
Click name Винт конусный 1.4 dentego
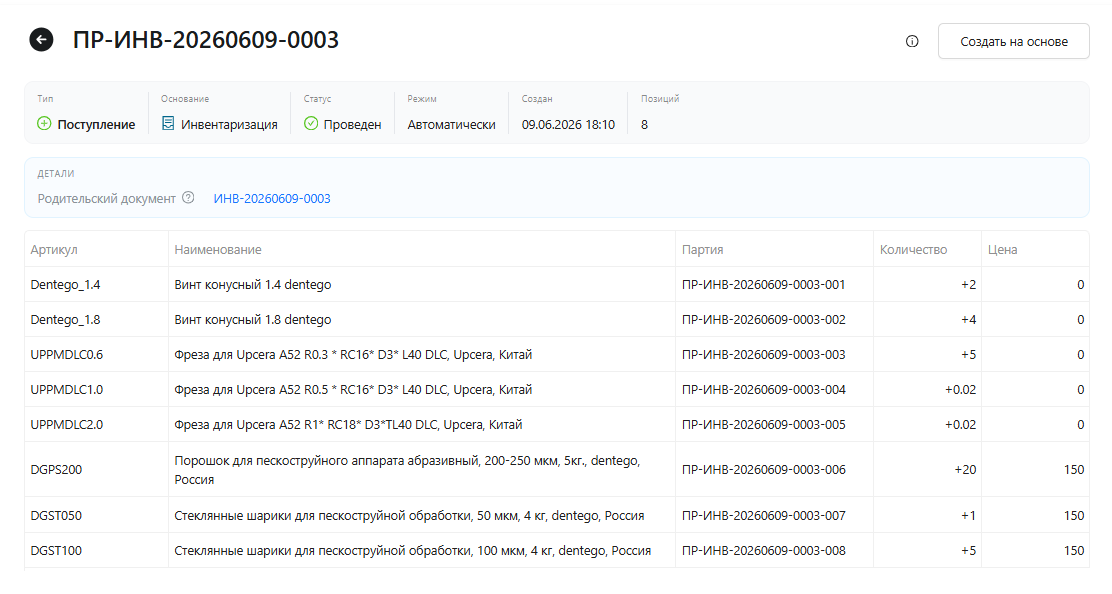[252, 284]
